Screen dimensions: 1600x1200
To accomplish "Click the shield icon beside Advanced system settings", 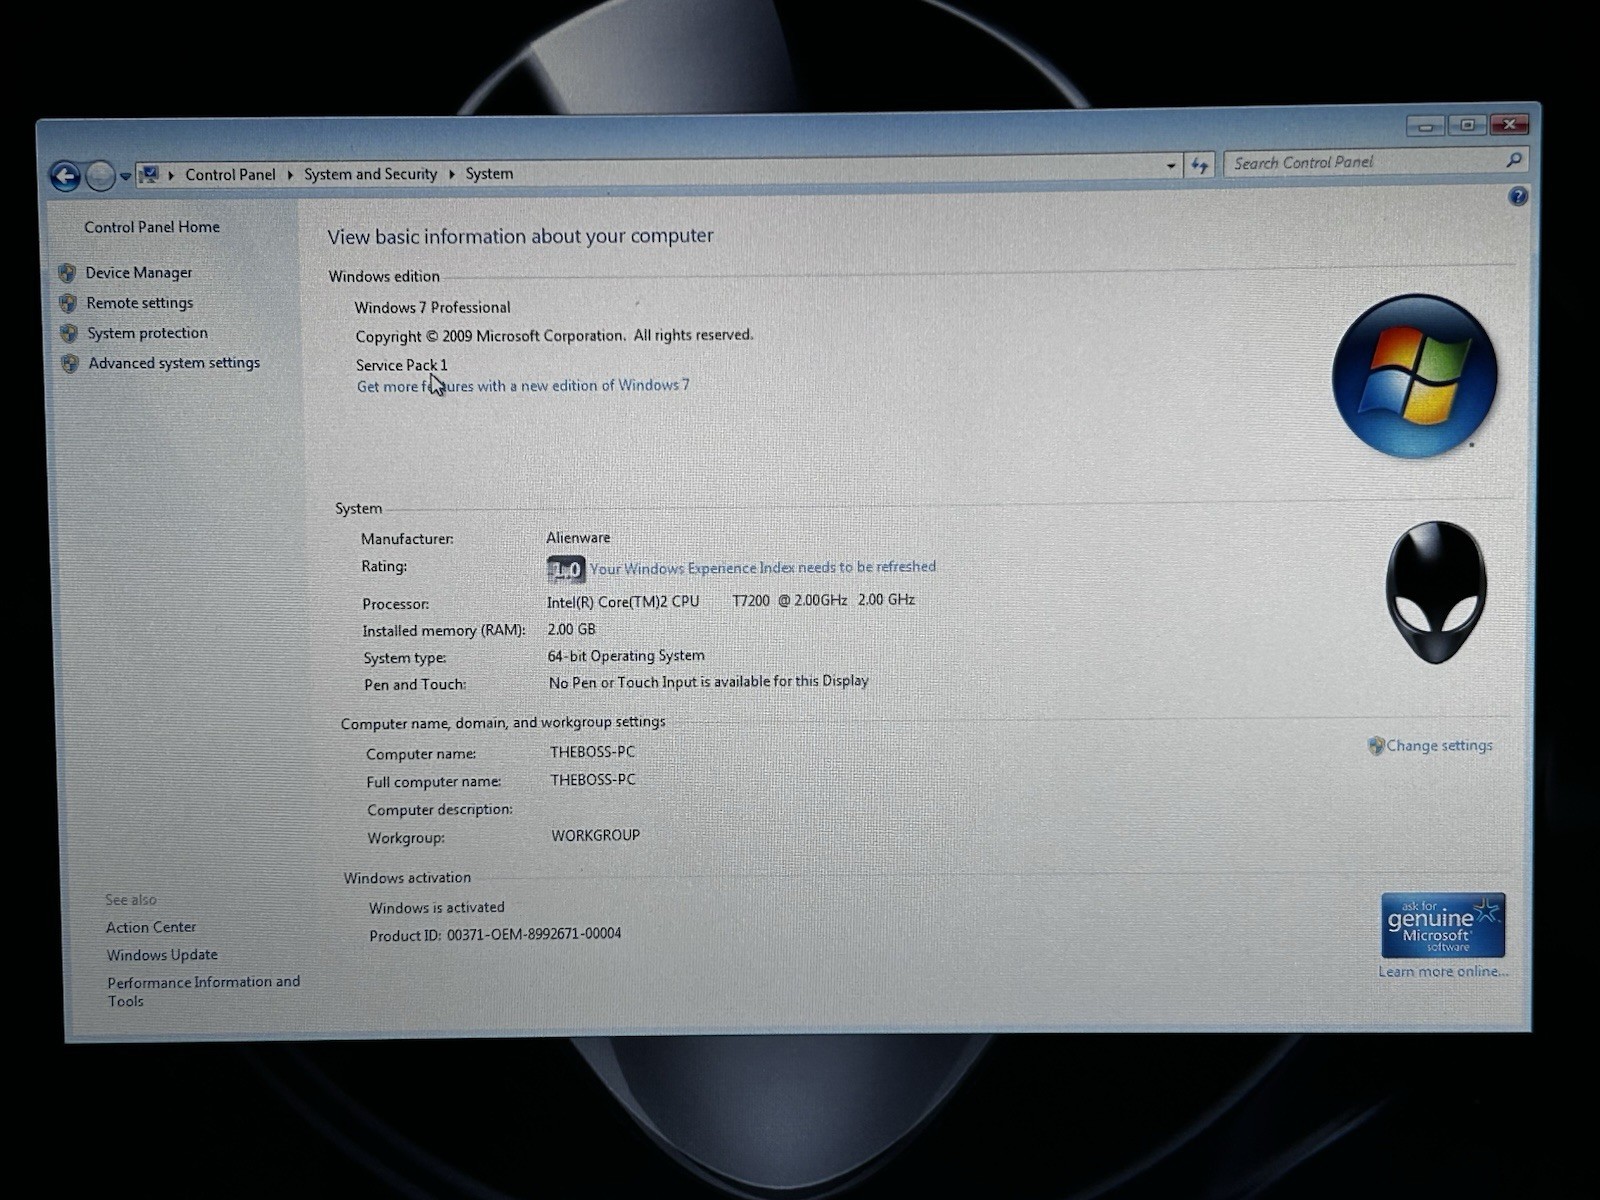I will click(x=70, y=363).
